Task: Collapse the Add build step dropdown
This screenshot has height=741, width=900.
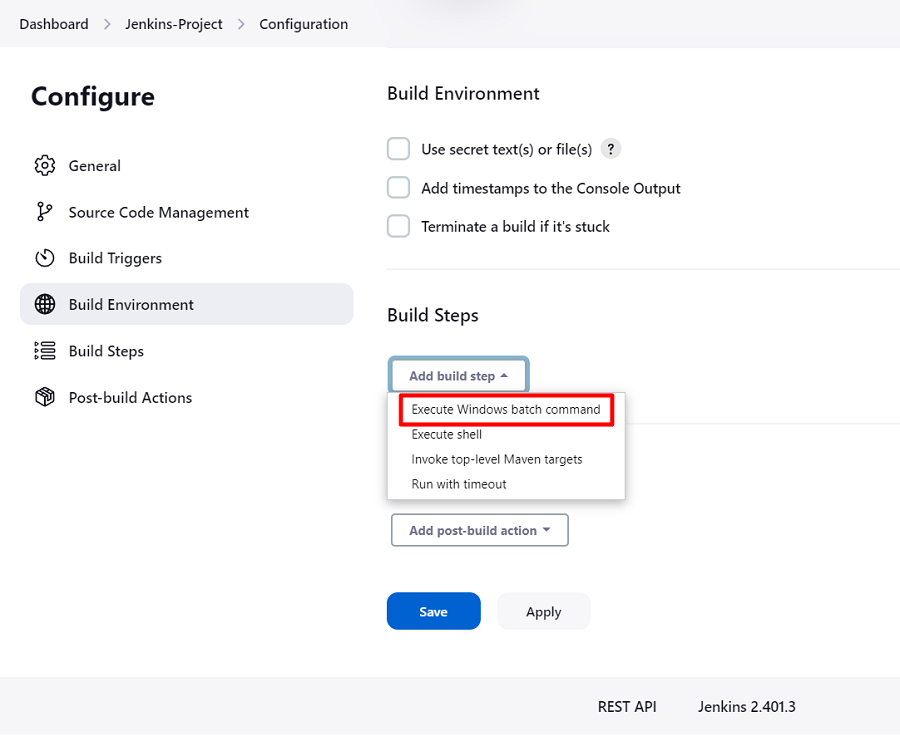Action: [458, 376]
